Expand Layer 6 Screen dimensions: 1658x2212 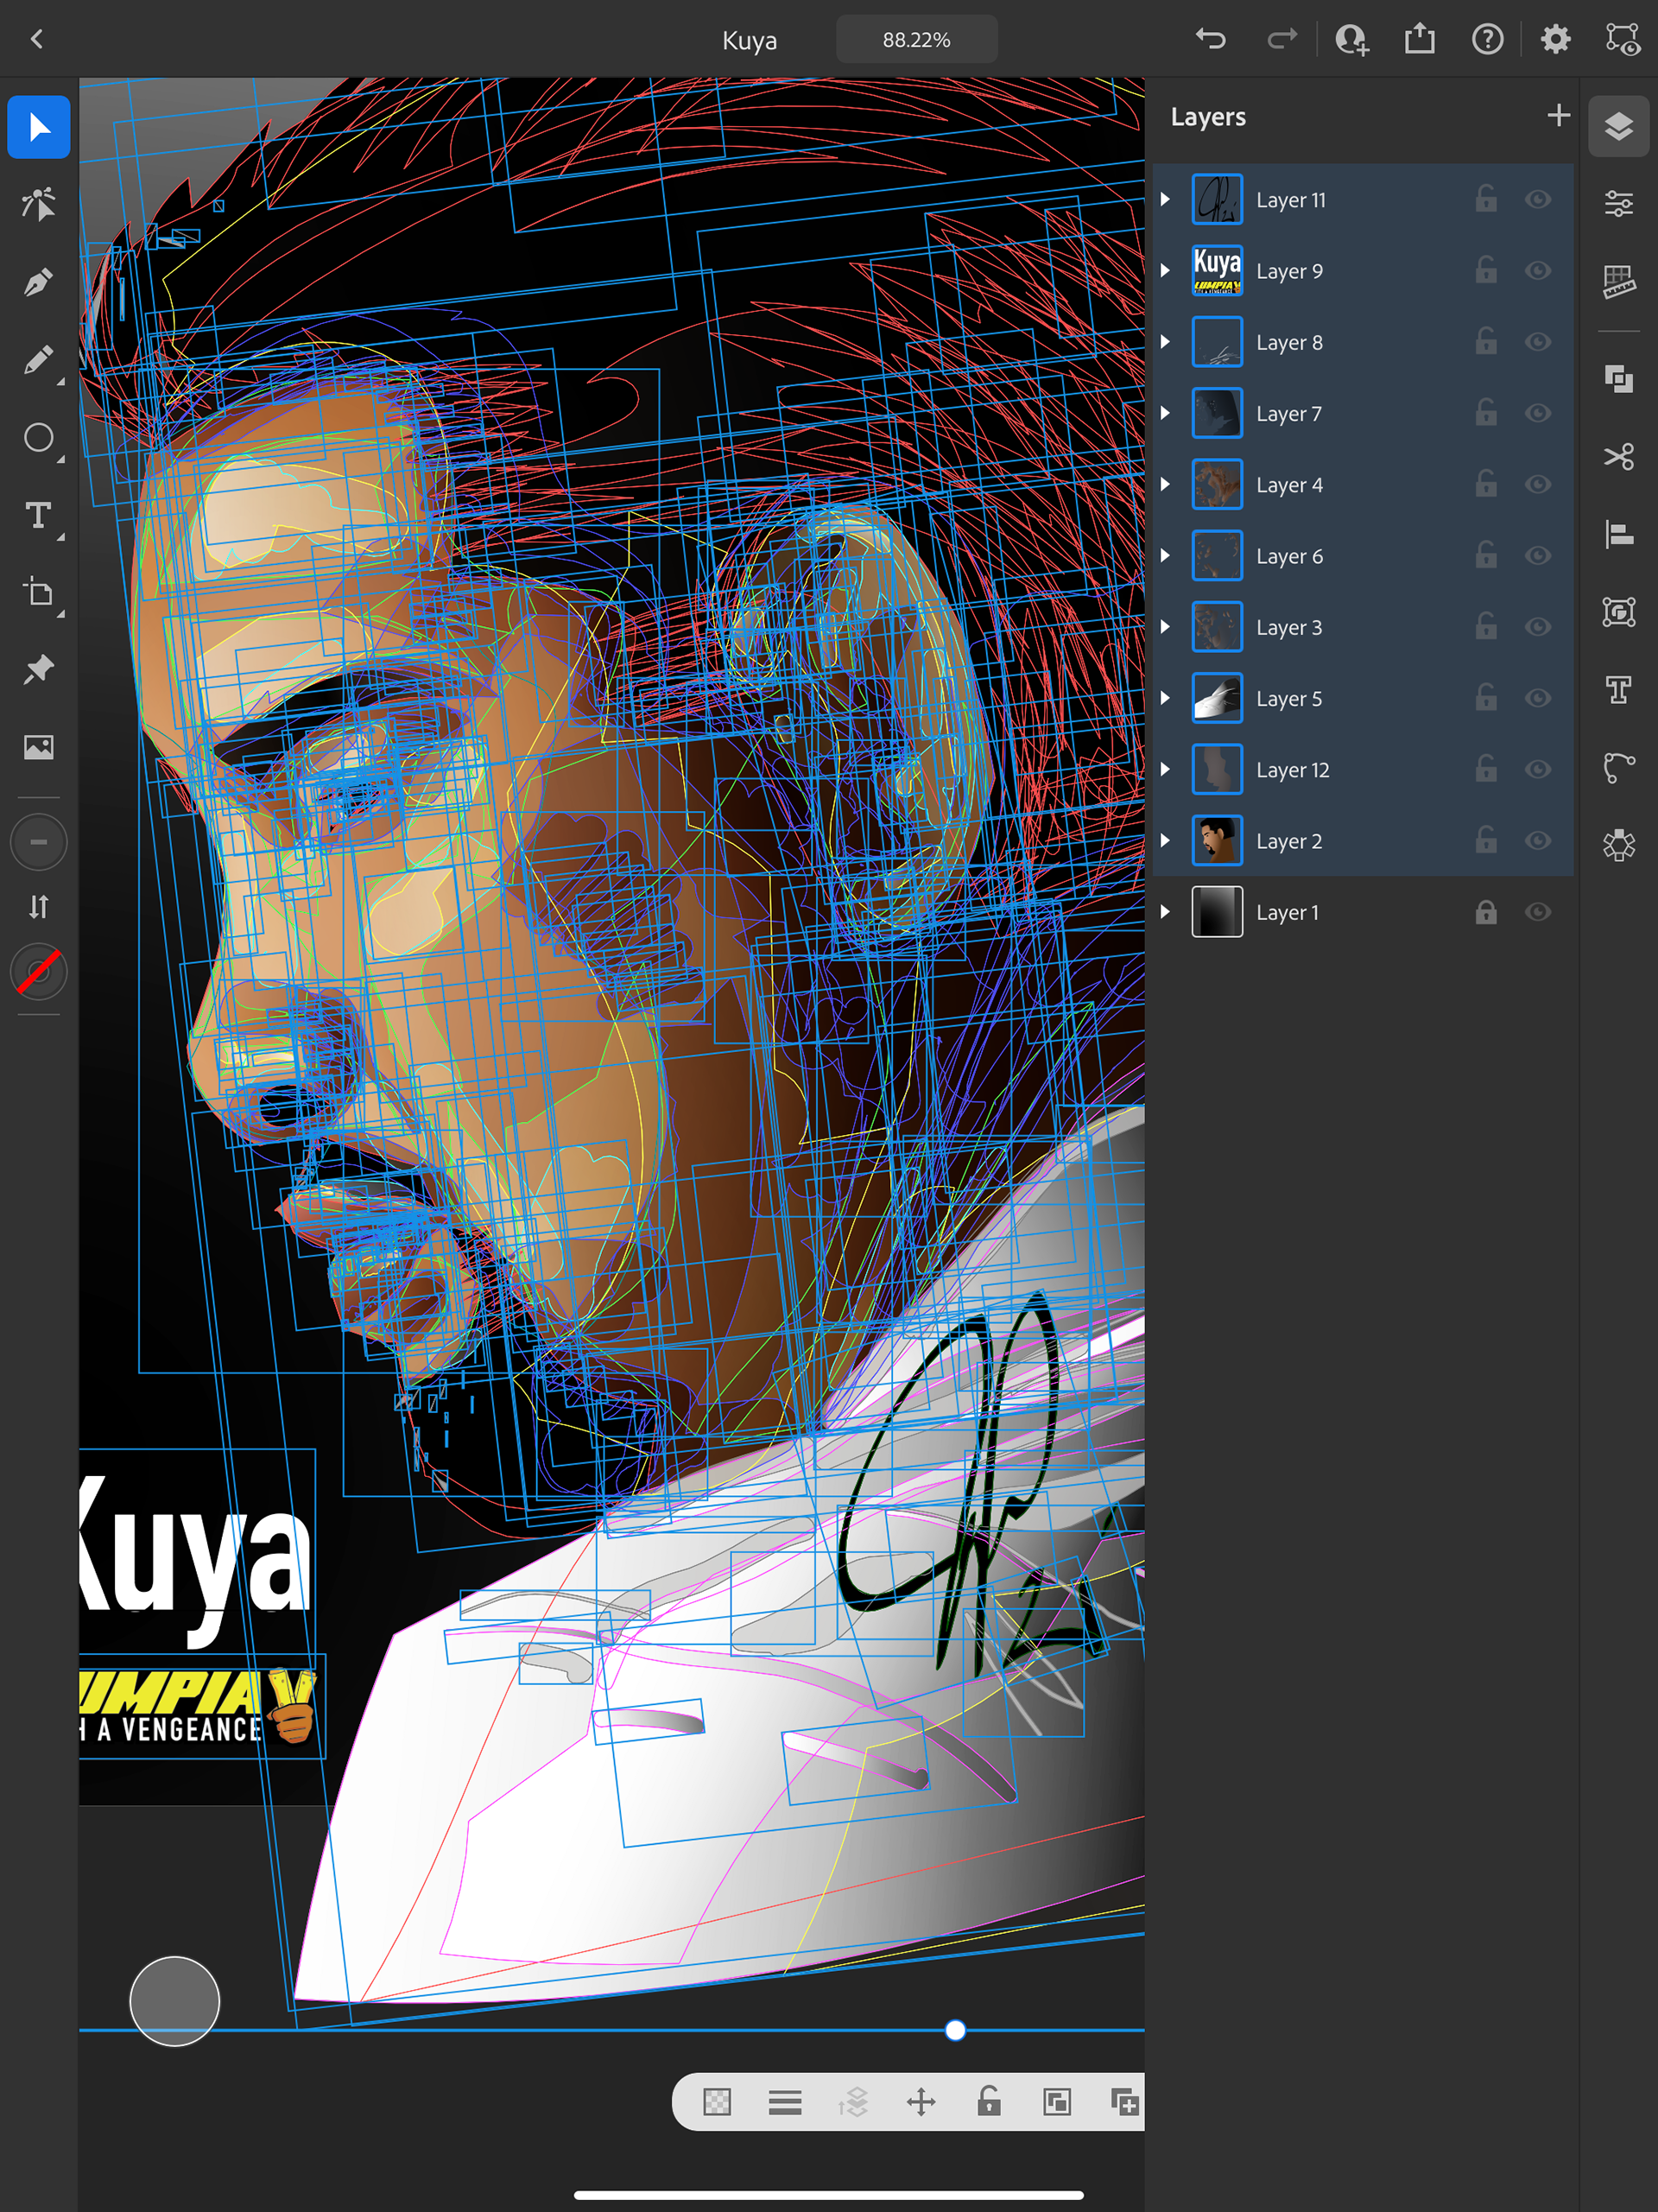click(x=1165, y=556)
